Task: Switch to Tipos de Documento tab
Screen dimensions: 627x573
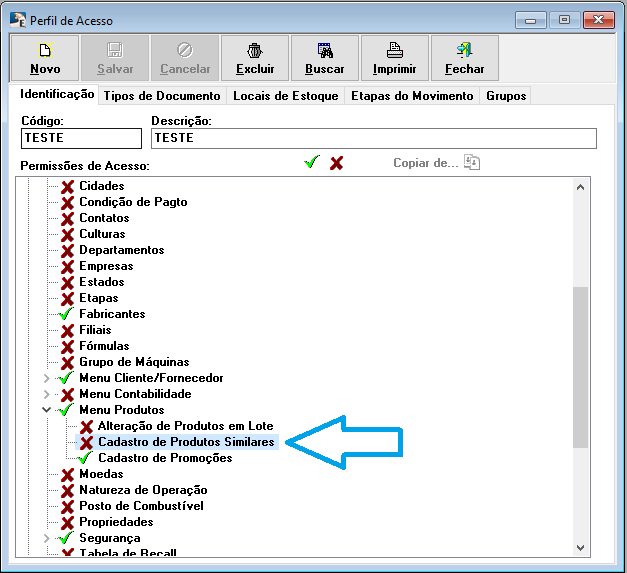Action: (163, 96)
